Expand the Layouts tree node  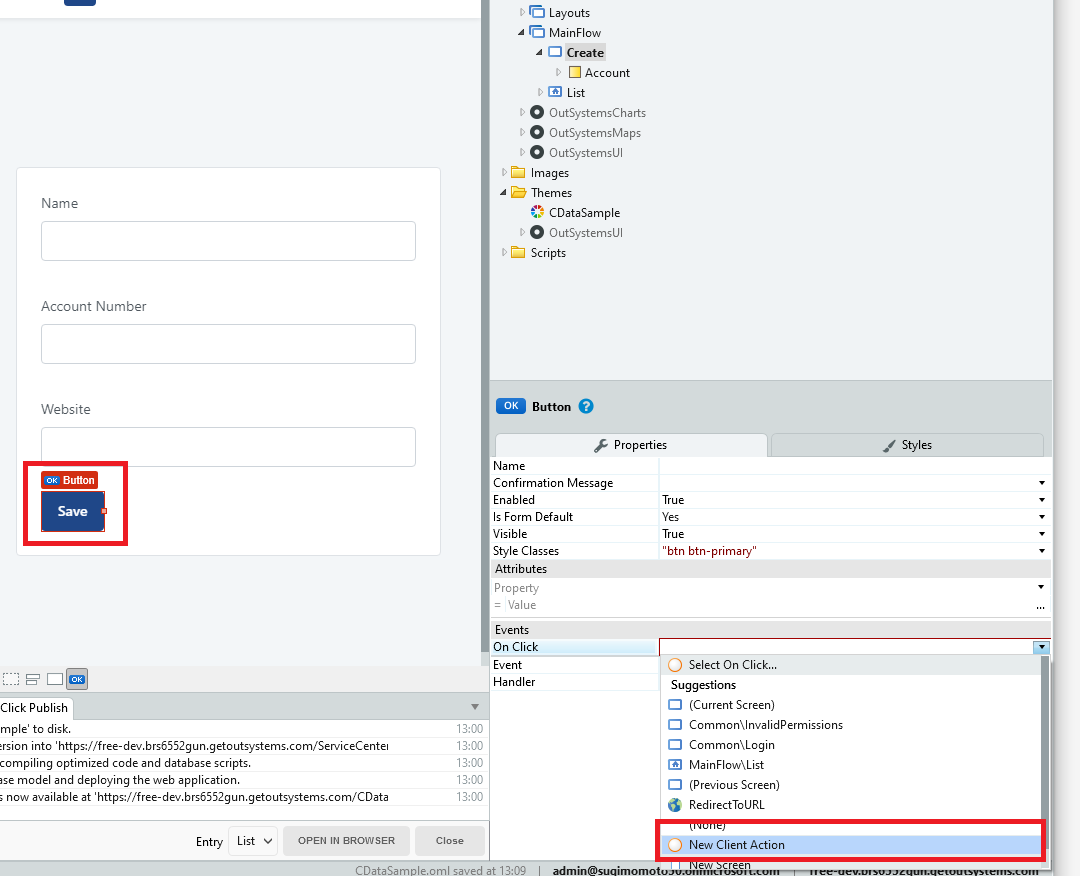click(522, 12)
